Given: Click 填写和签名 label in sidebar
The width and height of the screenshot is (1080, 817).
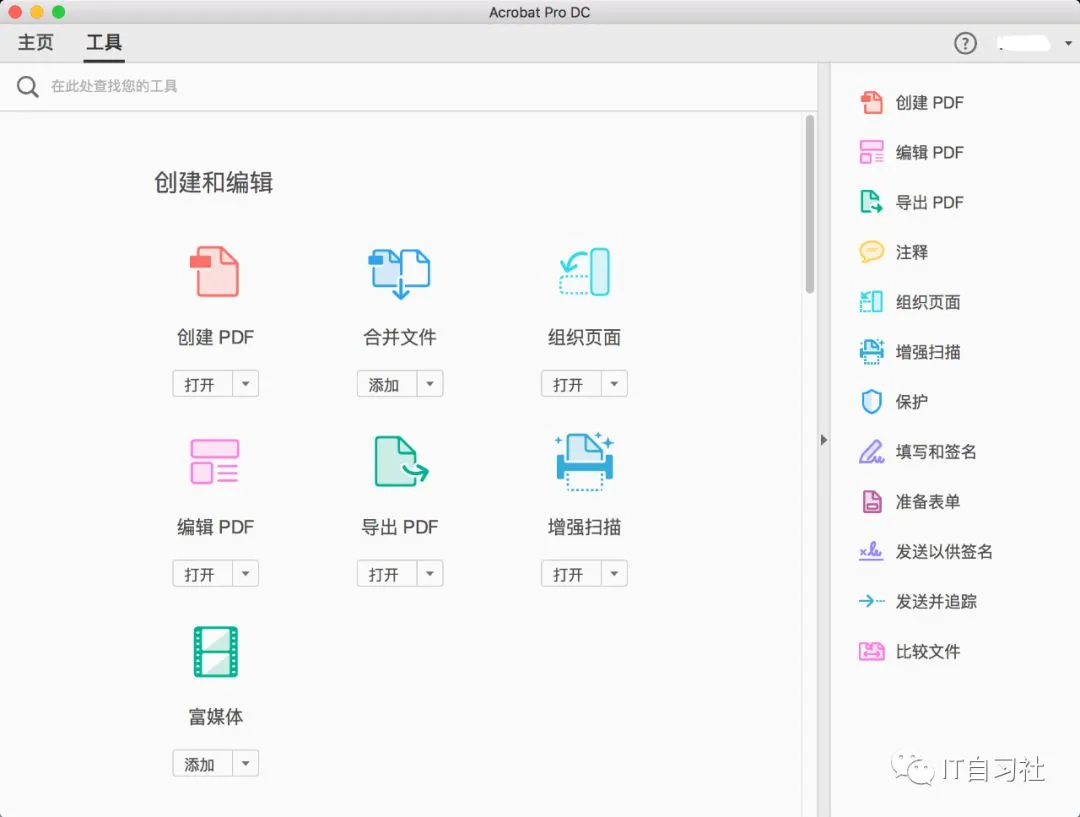Looking at the screenshot, I should tap(936, 452).
